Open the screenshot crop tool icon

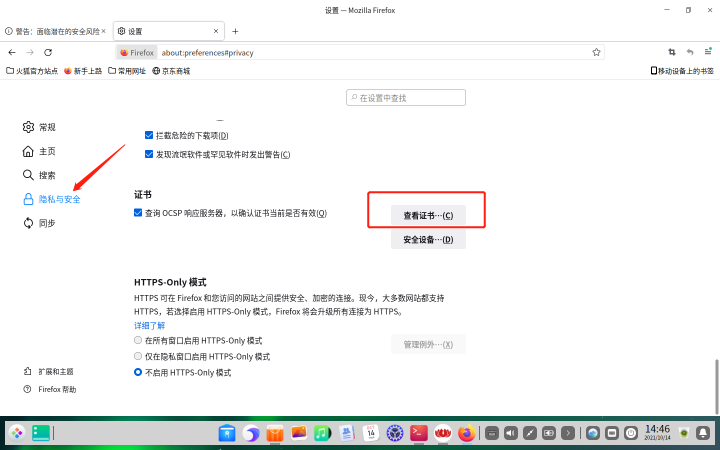tap(672, 52)
